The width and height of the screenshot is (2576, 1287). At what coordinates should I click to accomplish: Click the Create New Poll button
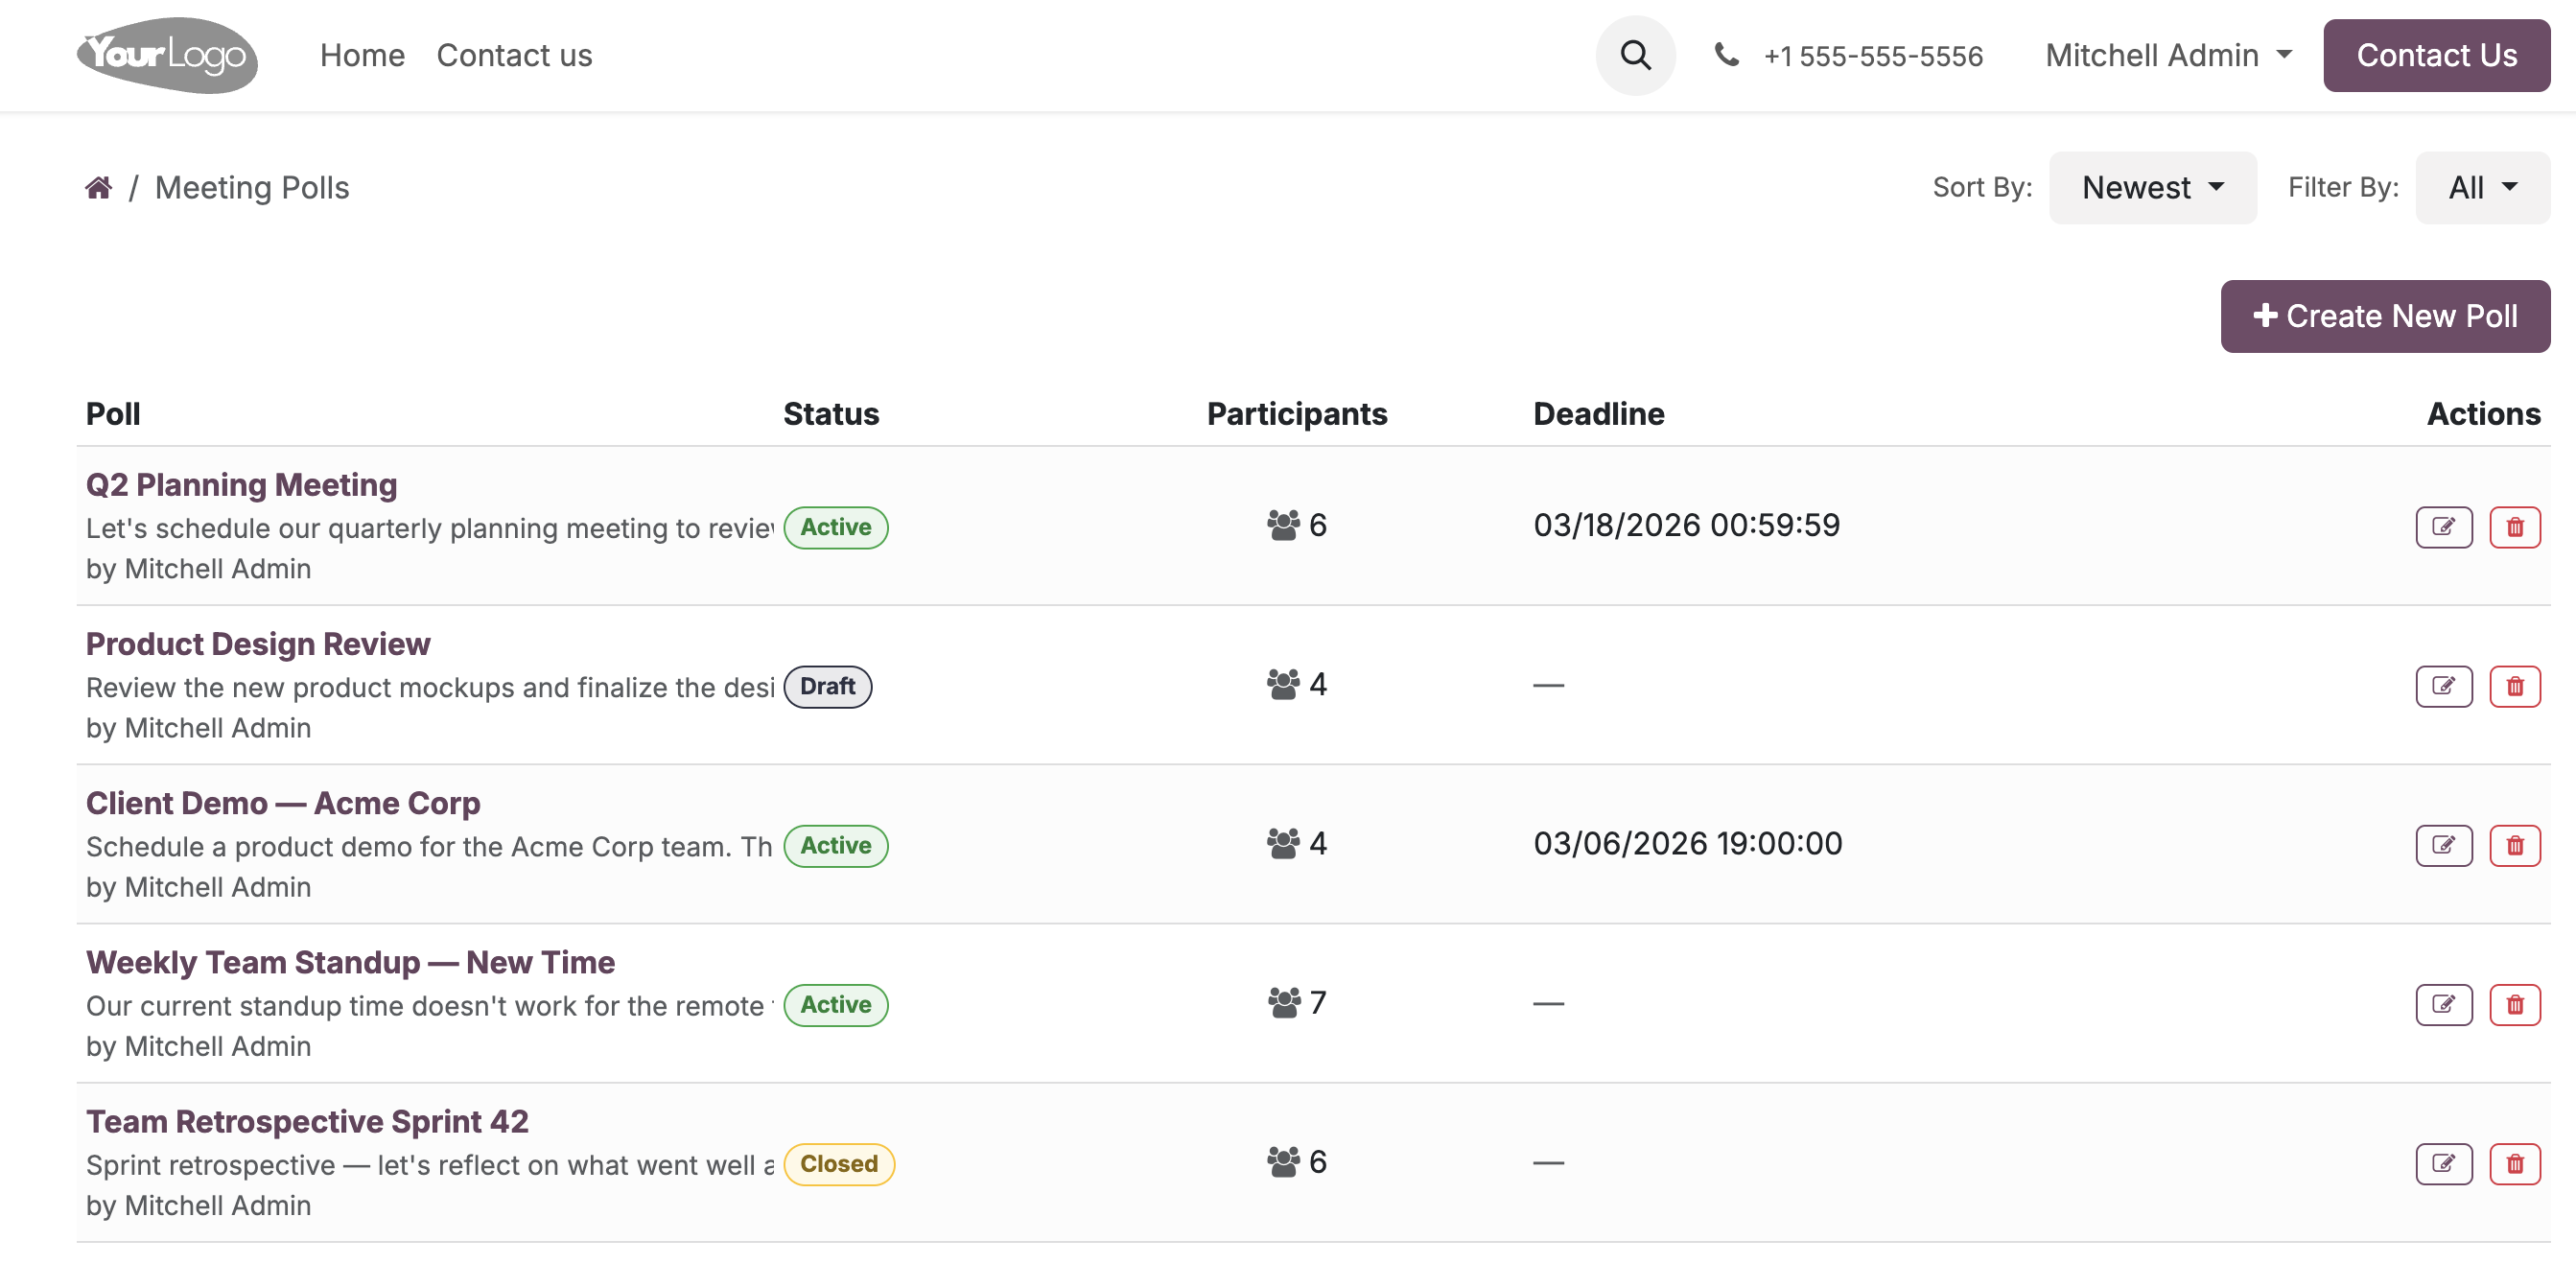[x=2384, y=316]
